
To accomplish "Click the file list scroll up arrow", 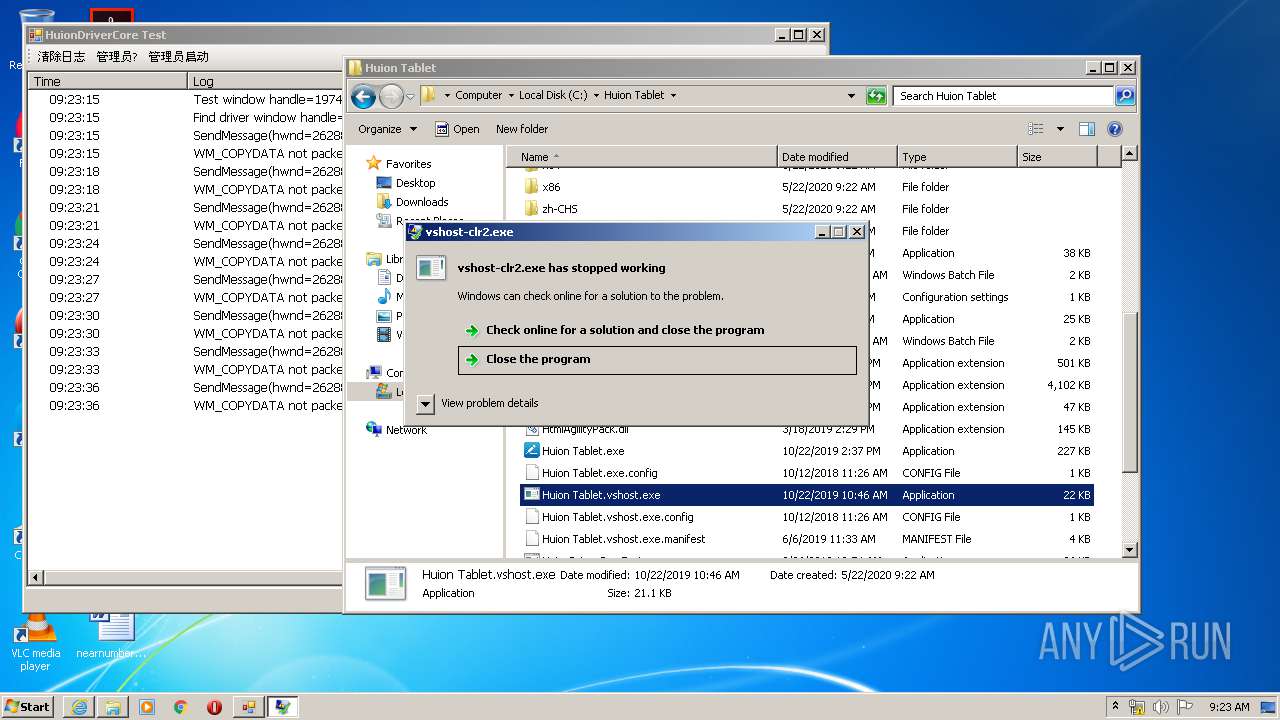I will click(1130, 154).
